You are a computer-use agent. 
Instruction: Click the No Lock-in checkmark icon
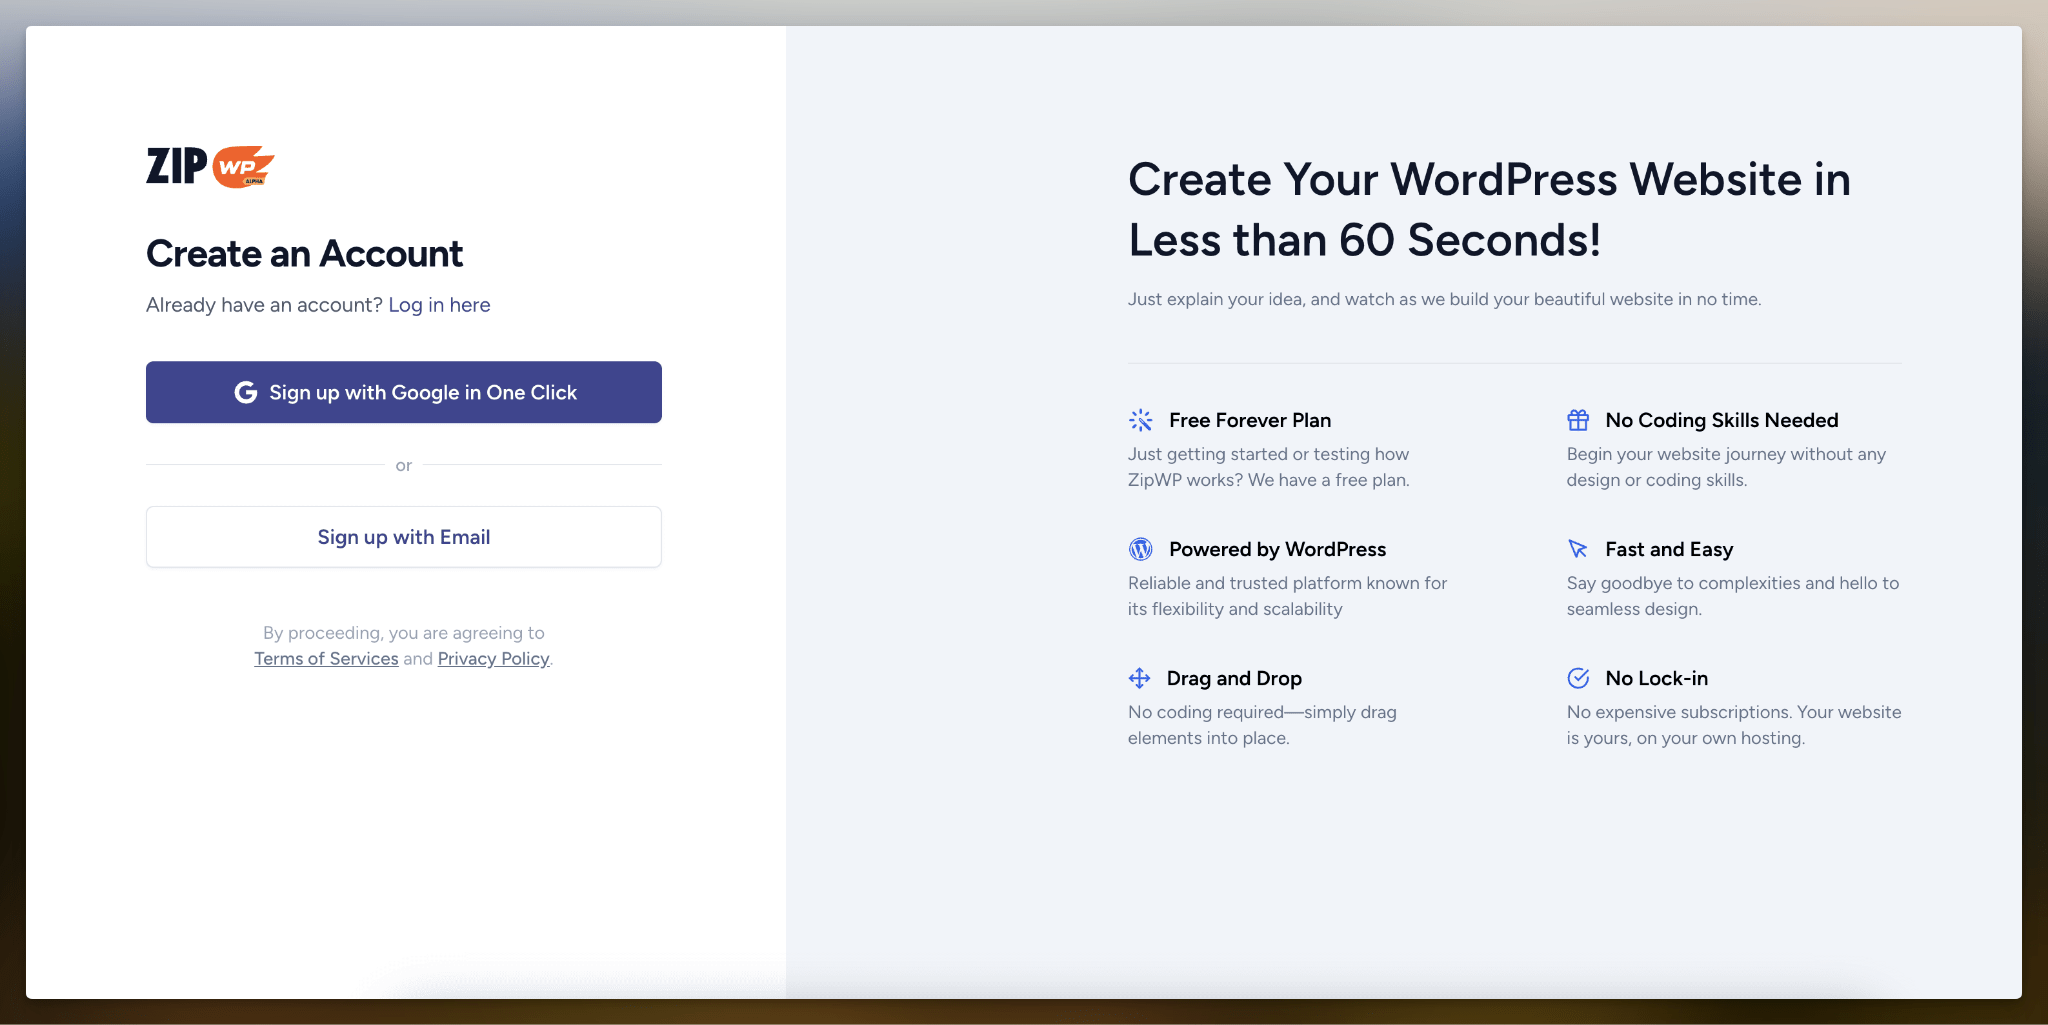click(x=1578, y=678)
